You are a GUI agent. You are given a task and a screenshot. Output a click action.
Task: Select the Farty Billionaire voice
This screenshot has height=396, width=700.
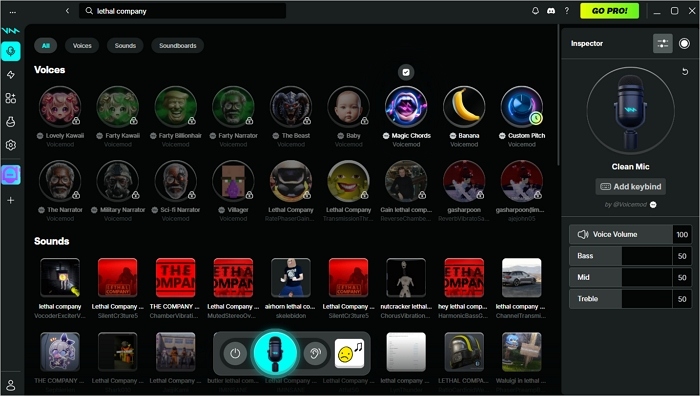[175, 107]
